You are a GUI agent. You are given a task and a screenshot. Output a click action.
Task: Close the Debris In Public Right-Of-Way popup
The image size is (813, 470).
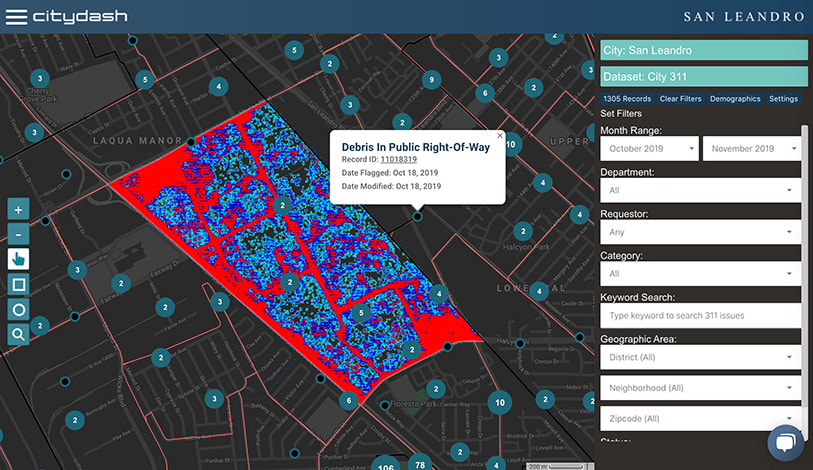point(500,135)
